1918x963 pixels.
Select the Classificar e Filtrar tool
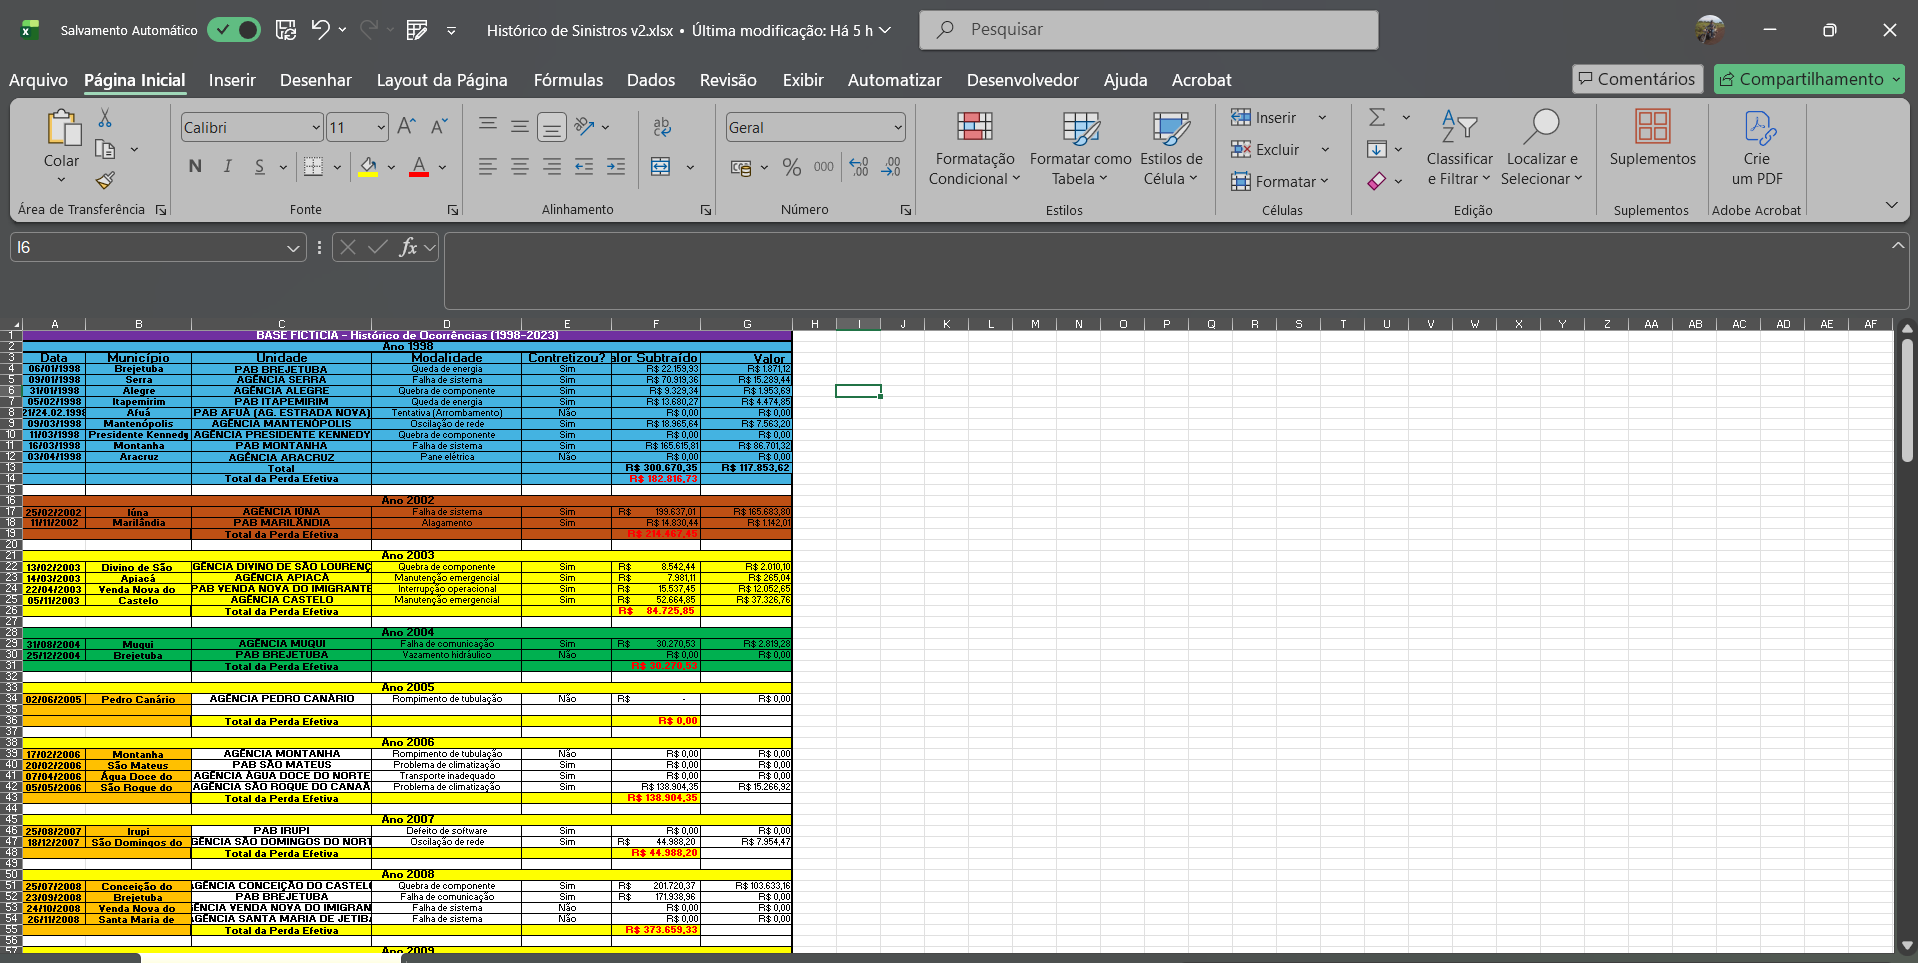(x=1458, y=148)
